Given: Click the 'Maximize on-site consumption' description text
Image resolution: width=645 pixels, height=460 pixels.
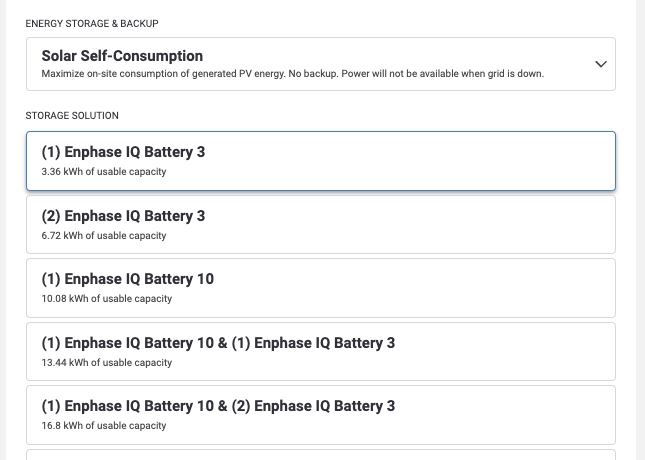Looking at the screenshot, I should coord(292,74).
